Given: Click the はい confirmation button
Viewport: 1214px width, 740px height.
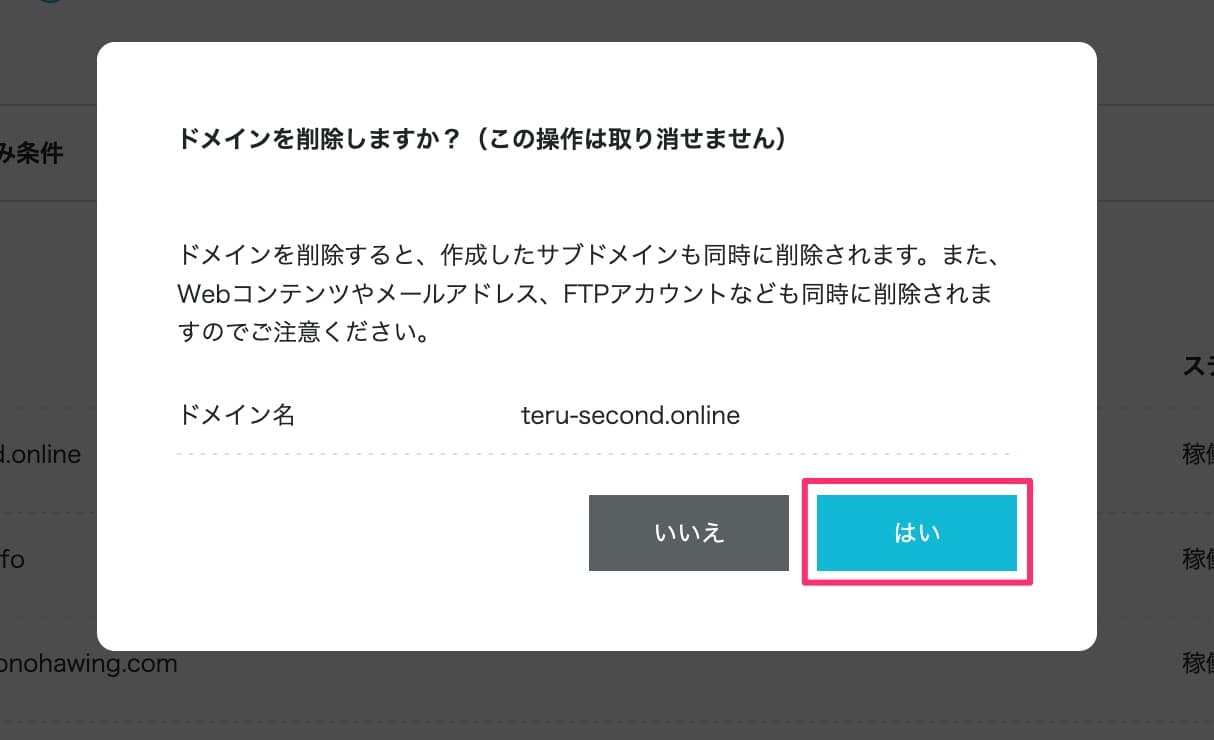Looking at the screenshot, I should click(x=916, y=532).
